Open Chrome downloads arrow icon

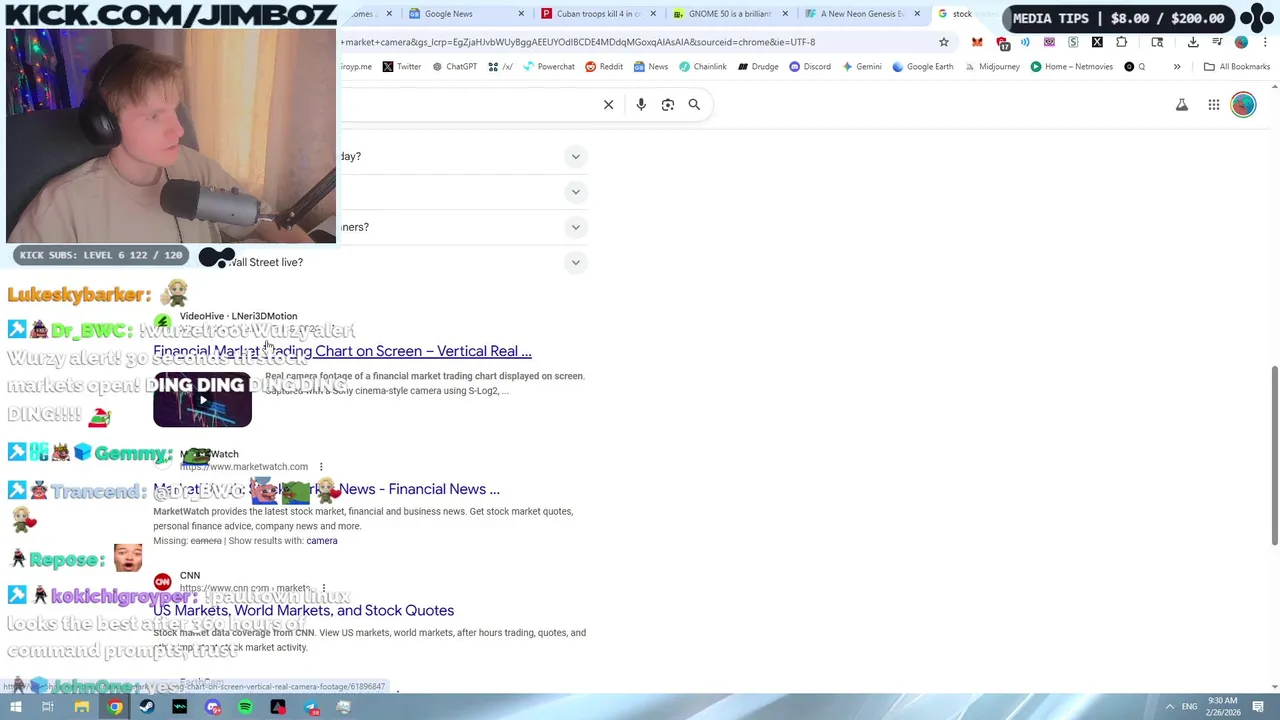click(x=1193, y=42)
